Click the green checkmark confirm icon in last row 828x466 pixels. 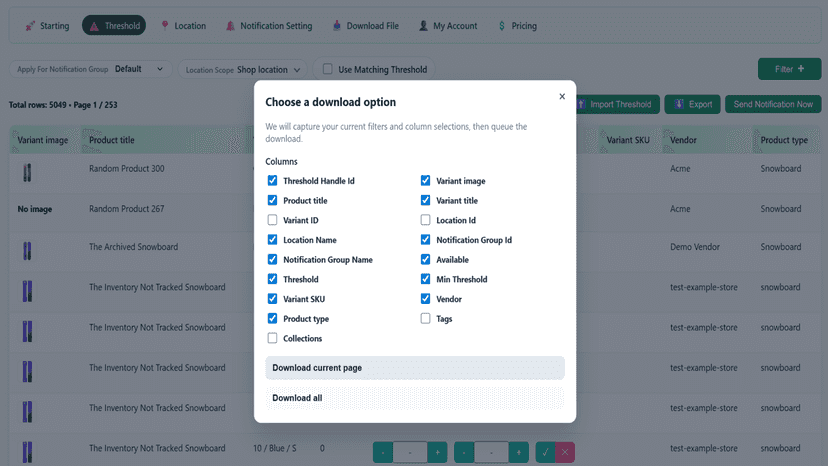[x=545, y=452]
